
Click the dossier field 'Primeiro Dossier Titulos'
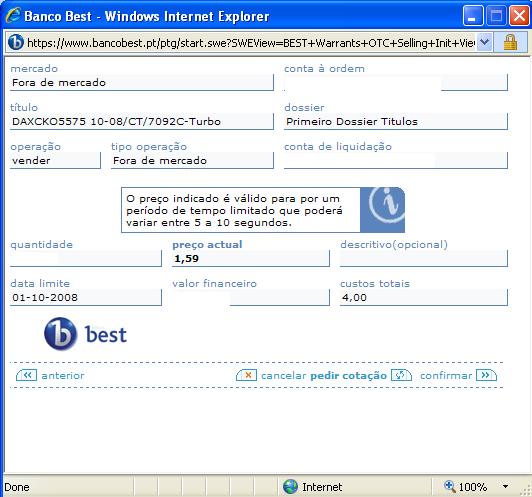click(x=396, y=122)
